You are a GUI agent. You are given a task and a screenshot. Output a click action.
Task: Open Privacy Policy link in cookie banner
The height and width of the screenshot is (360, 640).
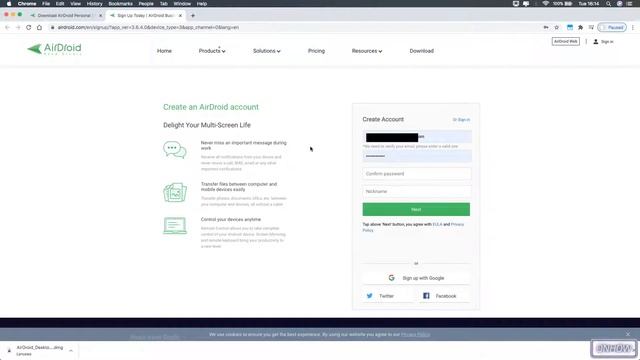(416, 334)
